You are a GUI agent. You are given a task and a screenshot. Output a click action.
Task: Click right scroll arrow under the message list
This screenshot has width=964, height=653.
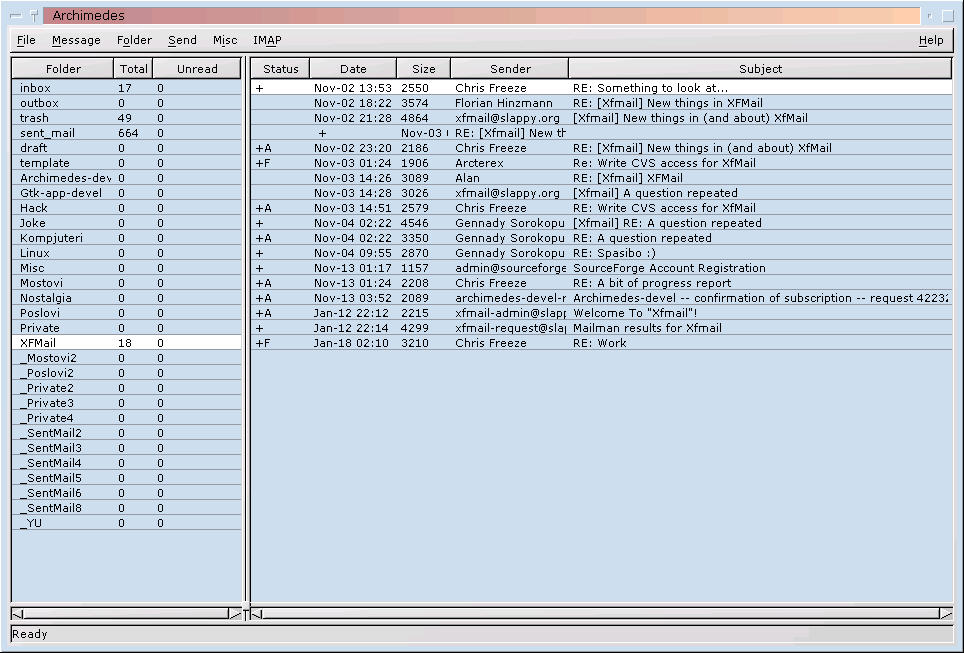945,613
